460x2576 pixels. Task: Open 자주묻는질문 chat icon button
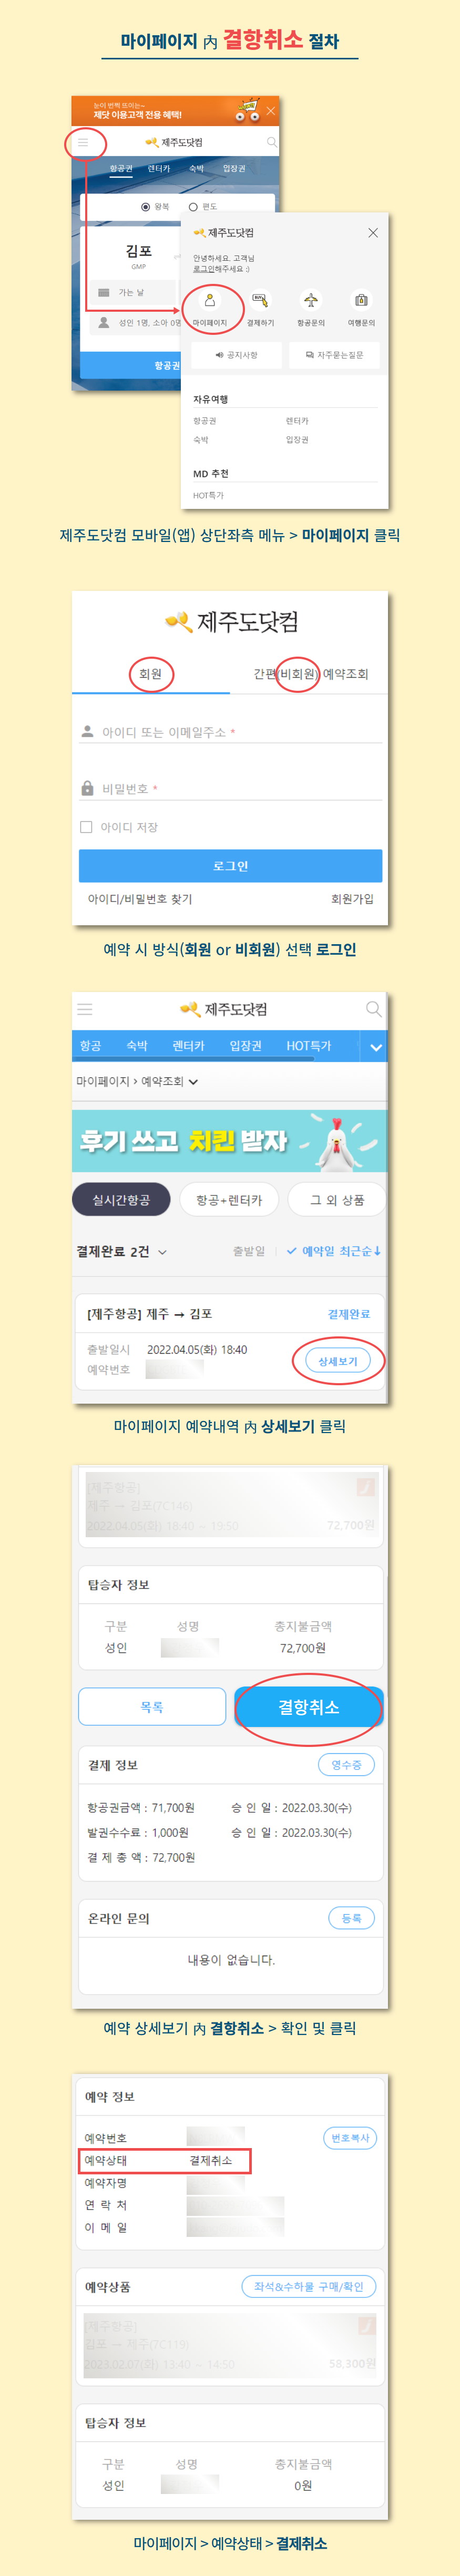click(x=334, y=355)
